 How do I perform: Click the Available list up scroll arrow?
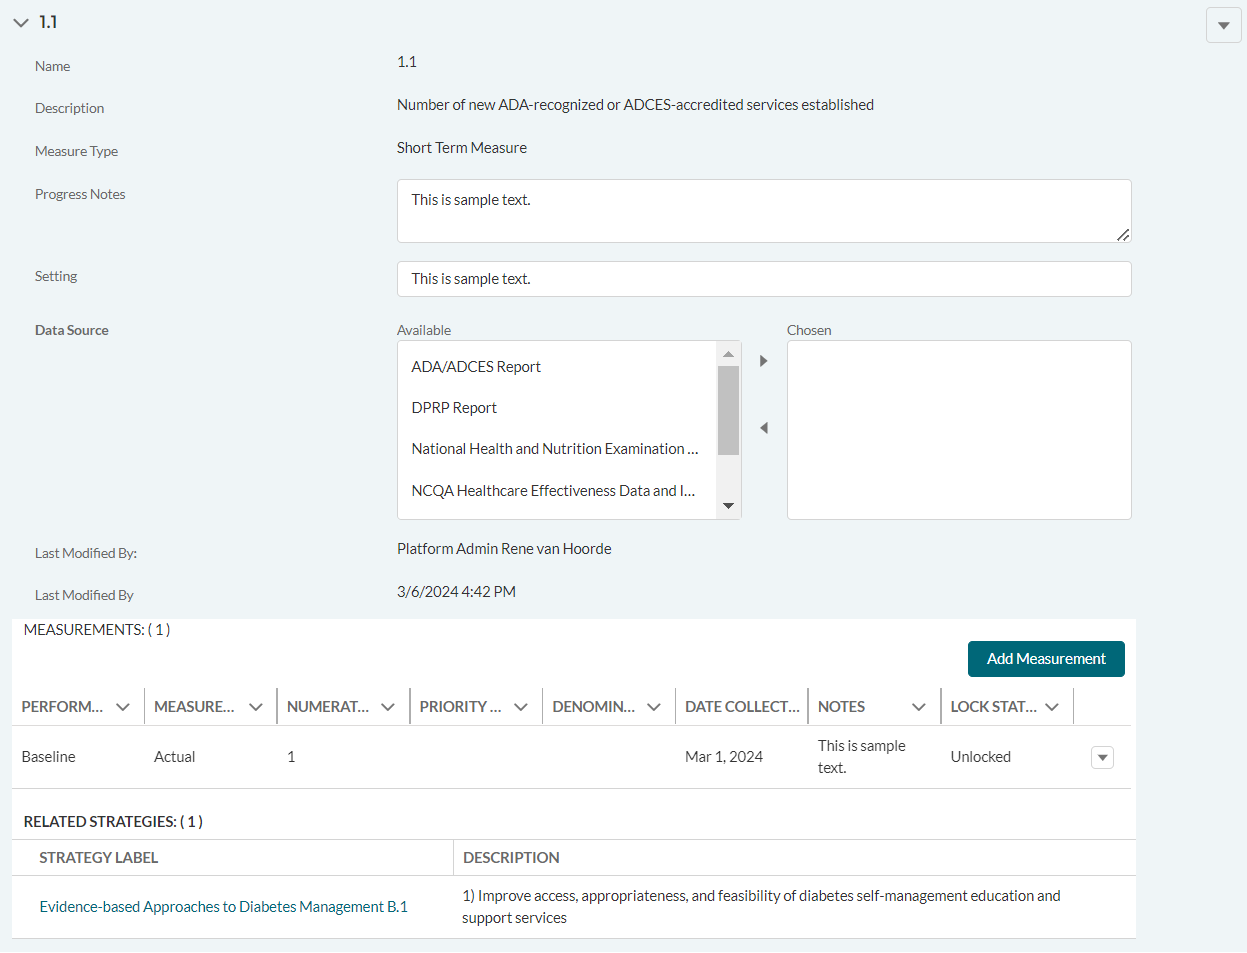(x=728, y=354)
